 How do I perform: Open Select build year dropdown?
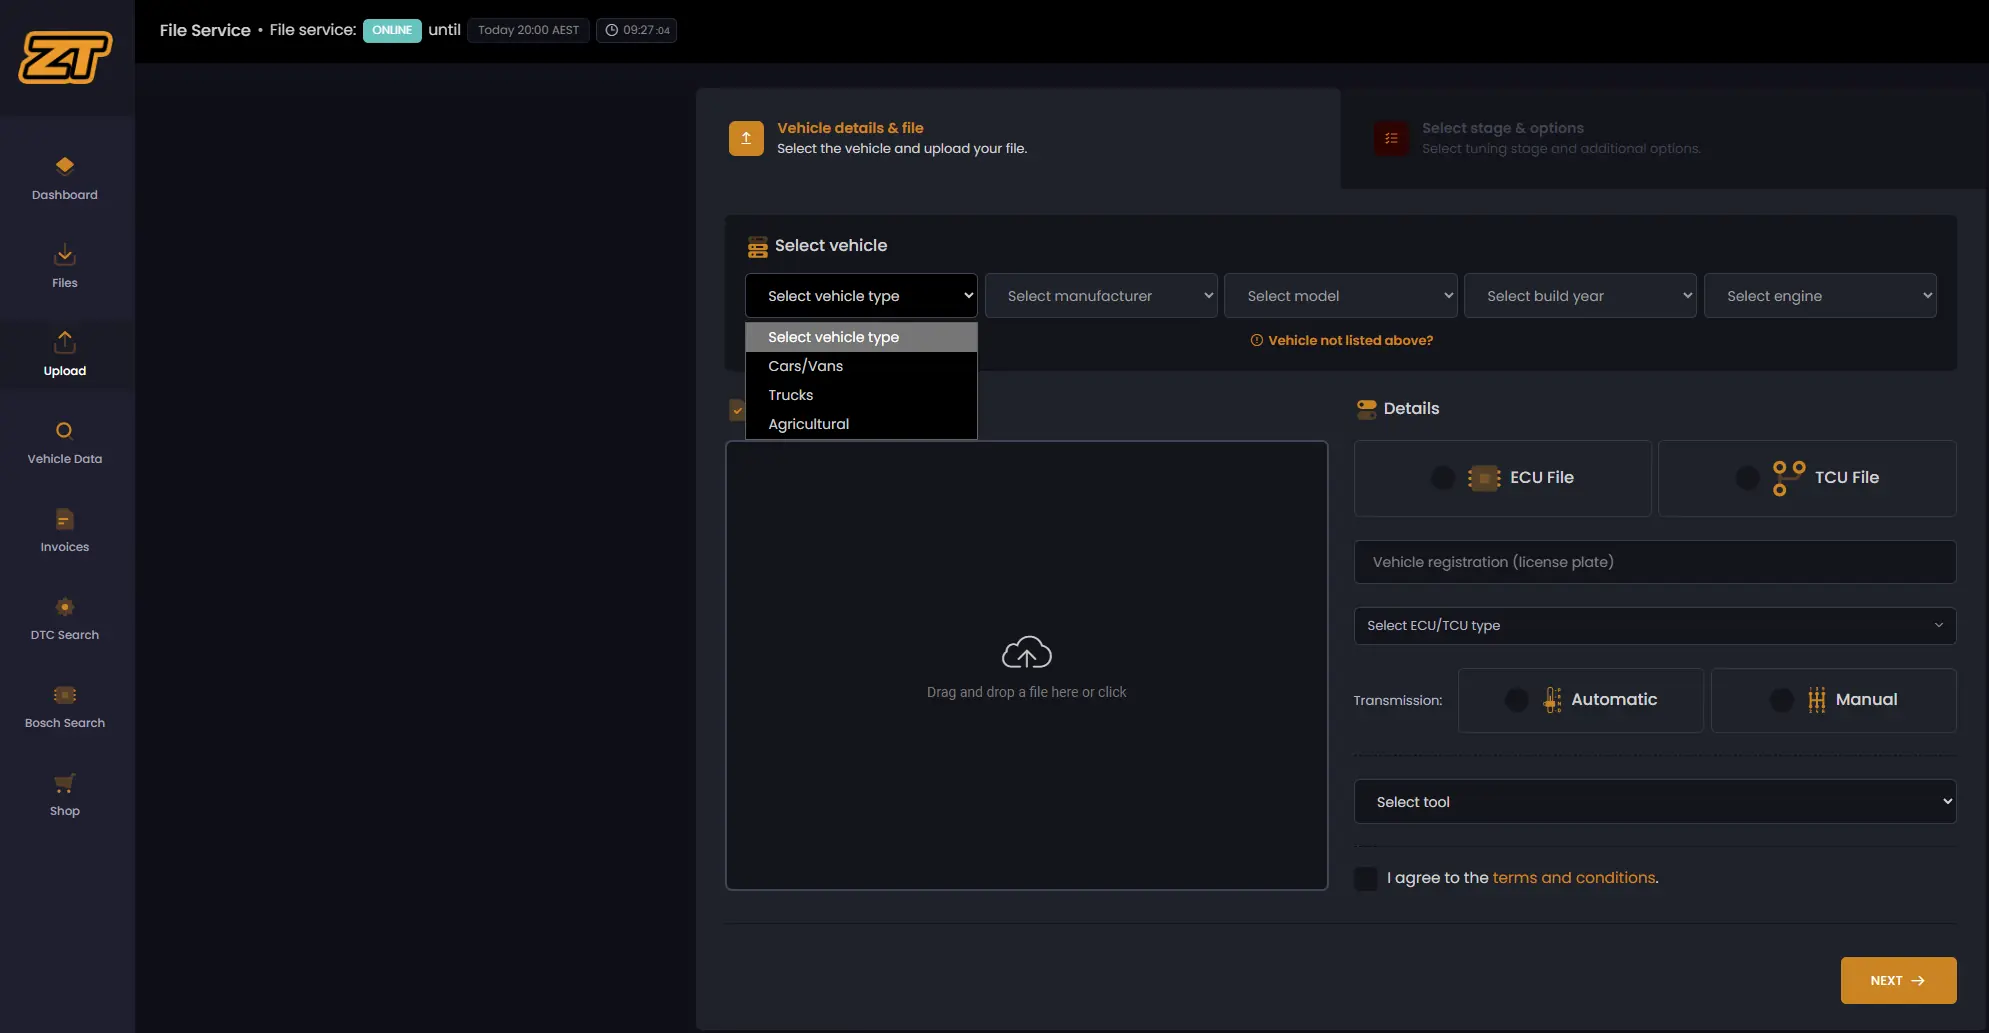tap(1580, 296)
